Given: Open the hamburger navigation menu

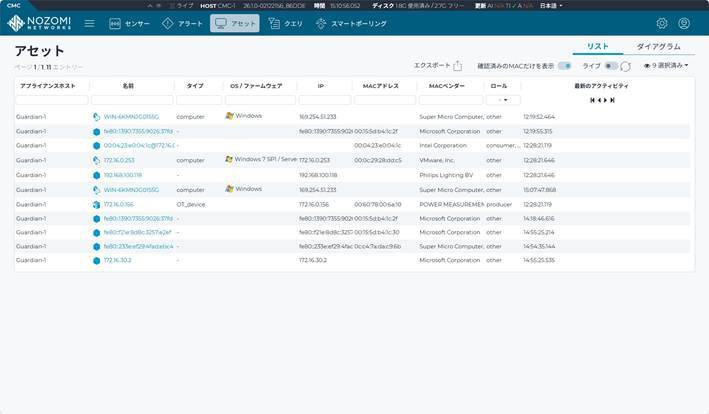Looking at the screenshot, I should 89,23.
